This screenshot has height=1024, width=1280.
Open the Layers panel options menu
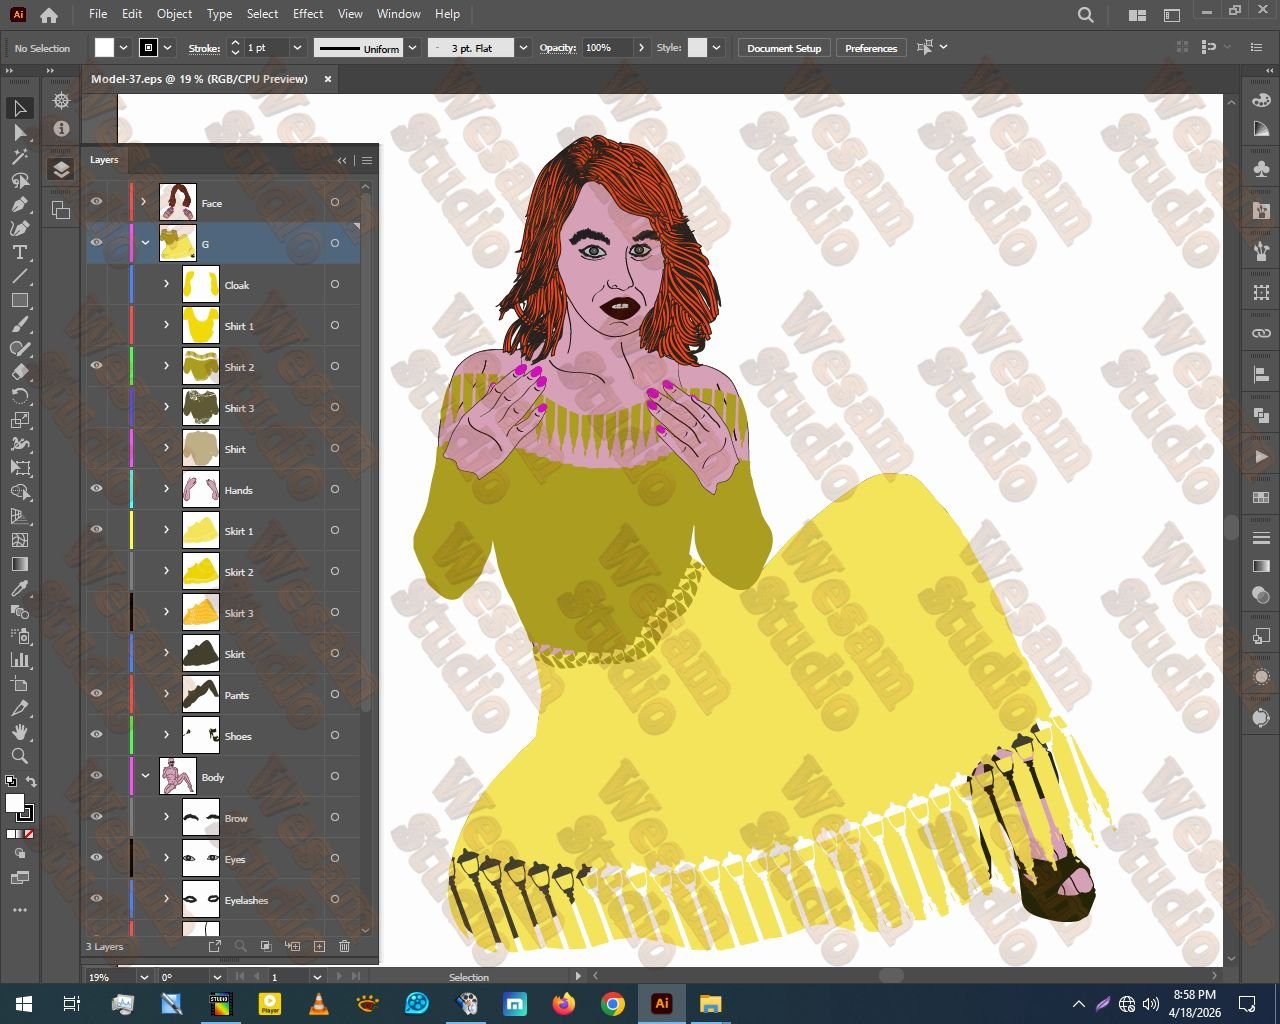(x=367, y=160)
